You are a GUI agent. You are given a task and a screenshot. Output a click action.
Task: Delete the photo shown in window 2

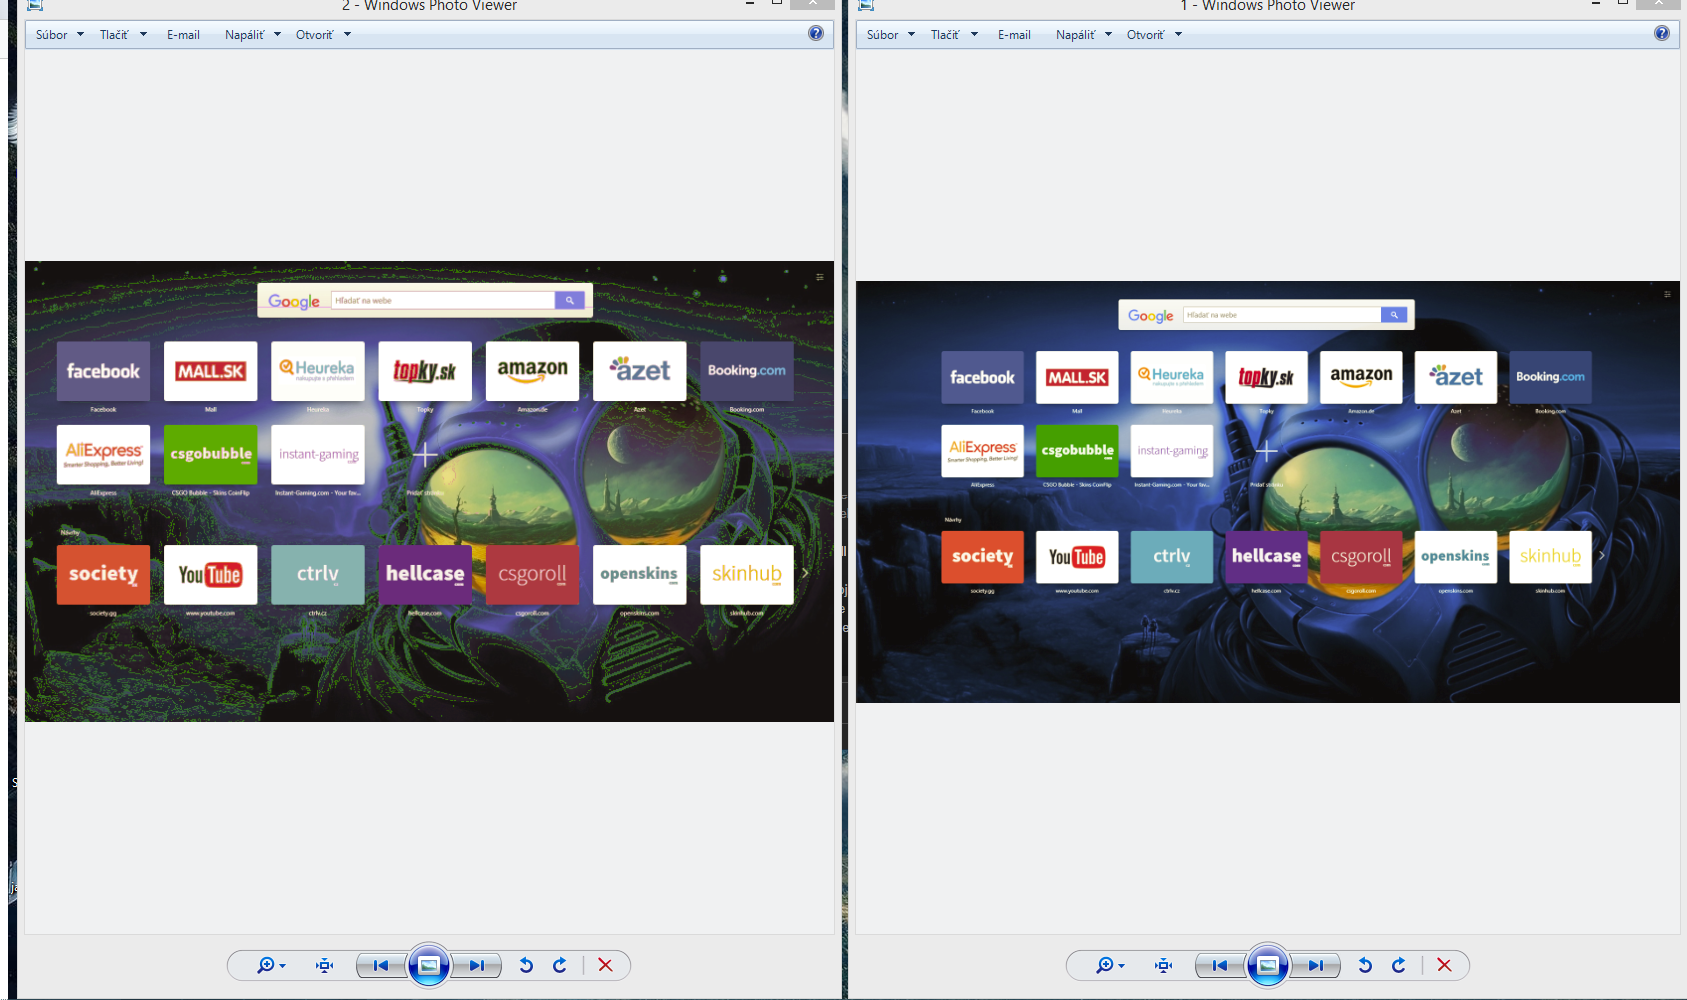click(x=605, y=965)
